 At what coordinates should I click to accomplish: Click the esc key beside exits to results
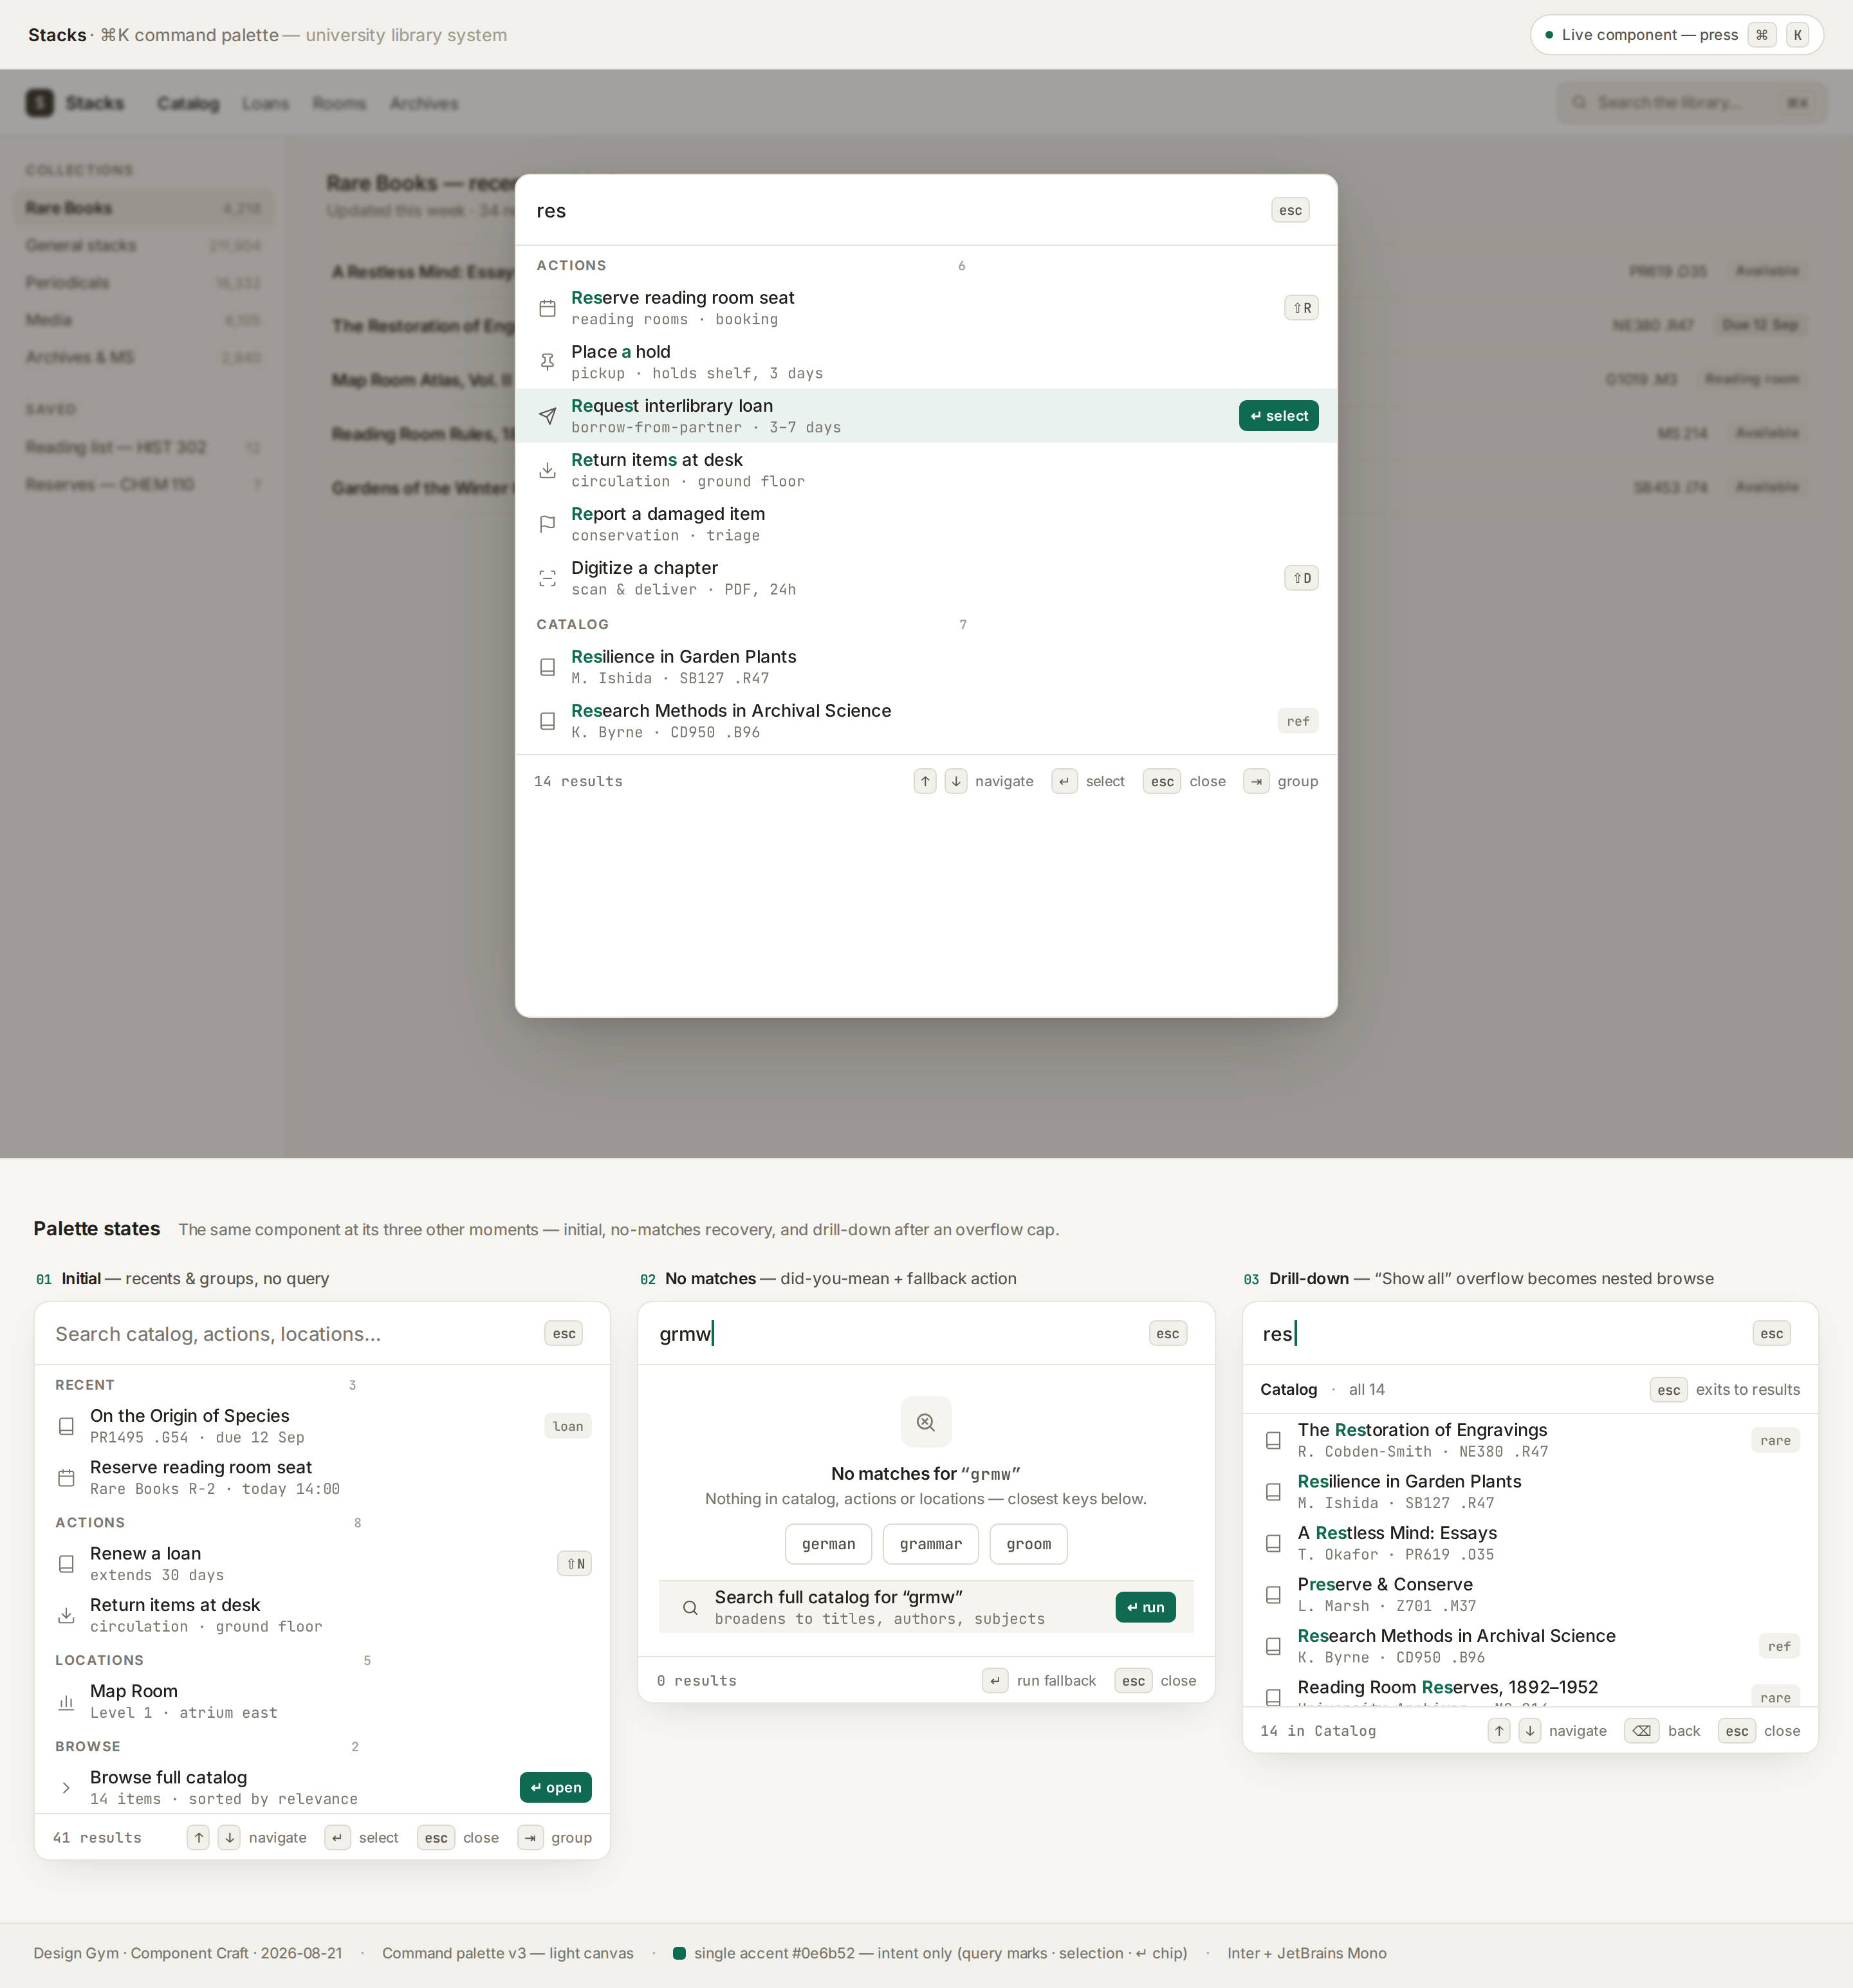(1668, 1389)
